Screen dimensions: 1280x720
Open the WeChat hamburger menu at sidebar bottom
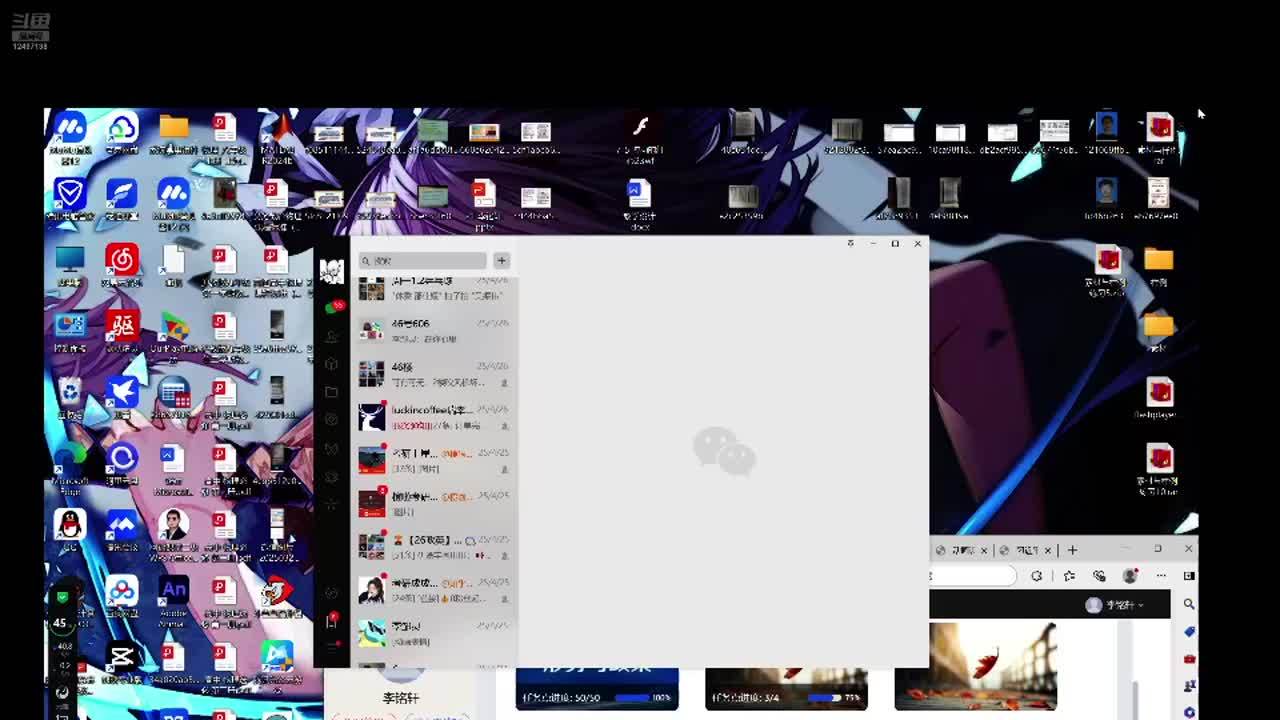(x=332, y=648)
